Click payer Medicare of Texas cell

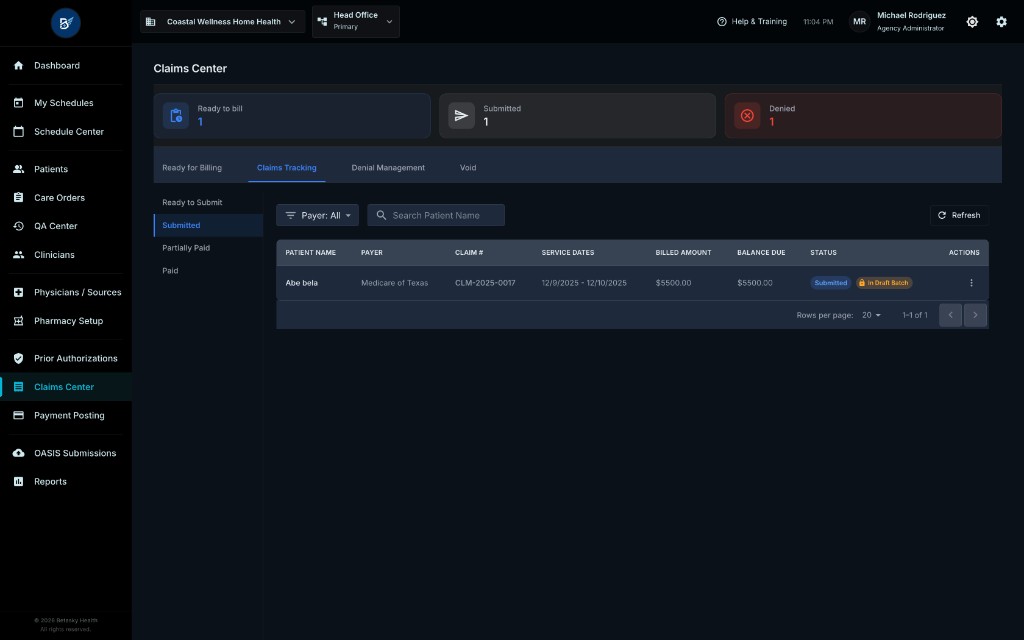(x=394, y=283)
